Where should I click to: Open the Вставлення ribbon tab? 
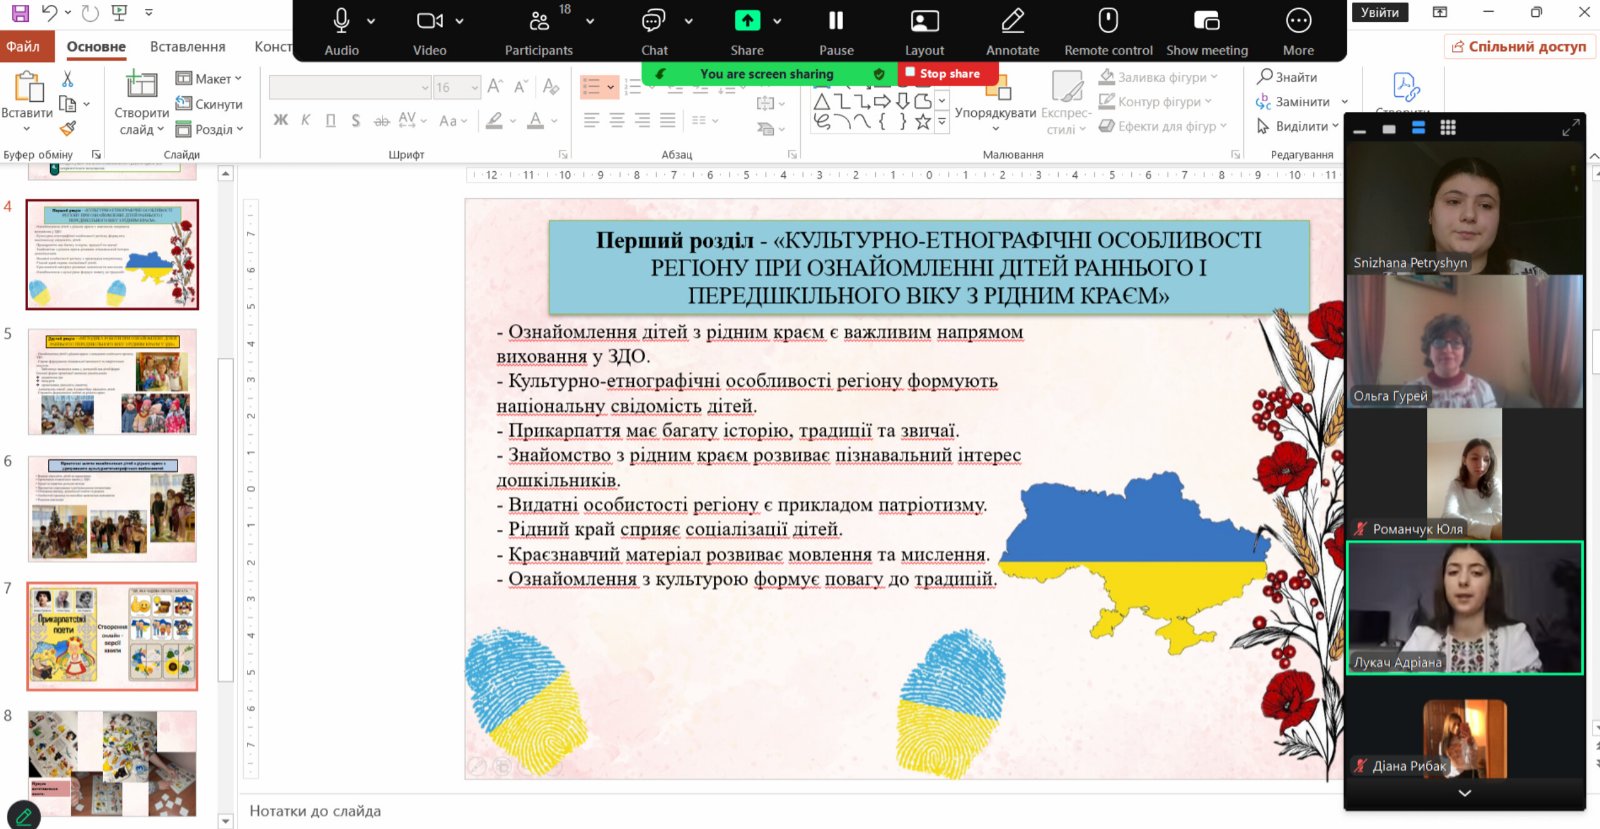(x=187, y=47)
